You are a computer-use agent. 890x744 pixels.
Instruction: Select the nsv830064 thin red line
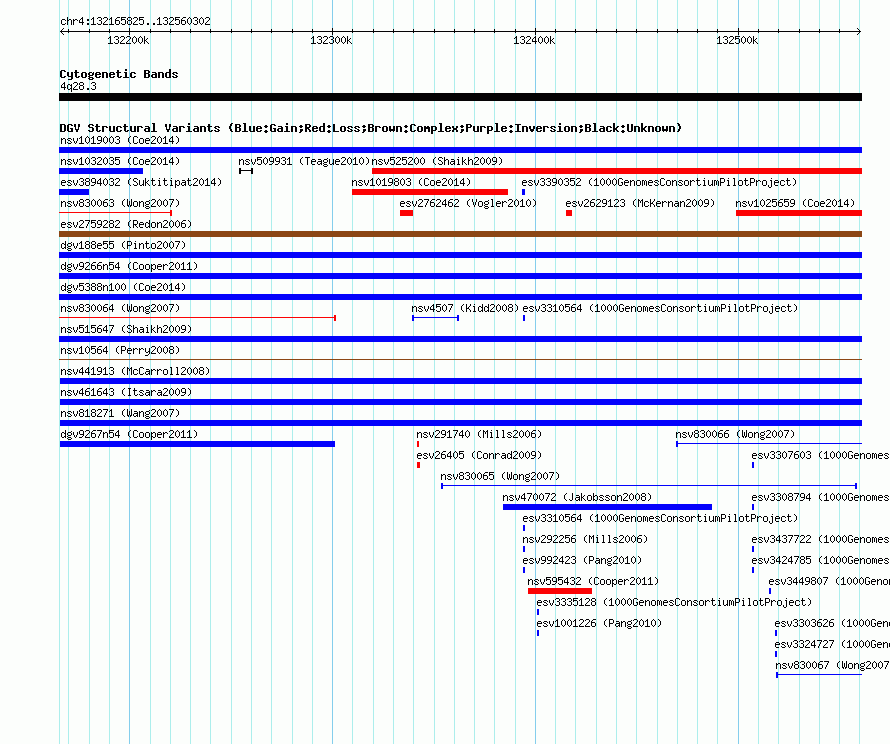(198, 318)
